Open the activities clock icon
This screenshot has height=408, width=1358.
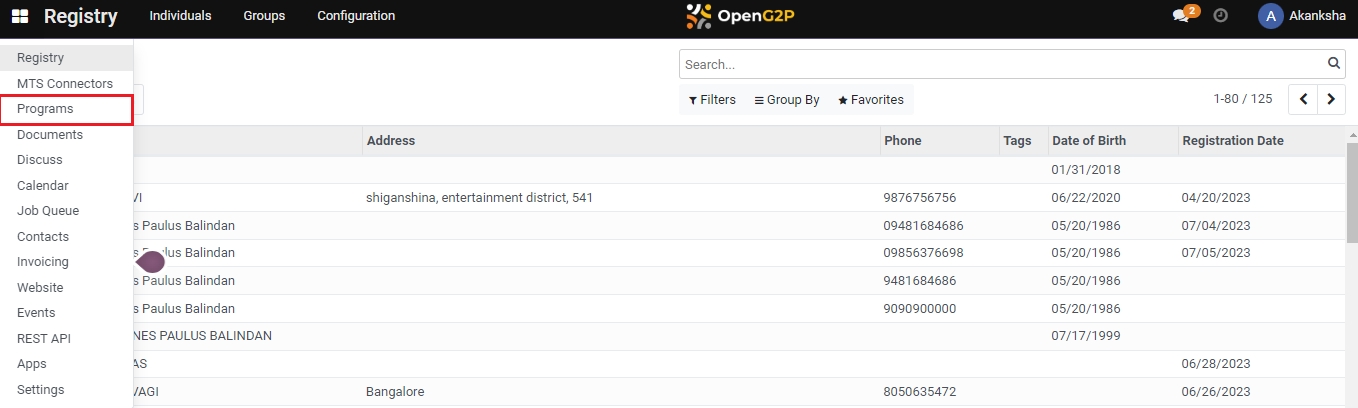click(1220, 16)
